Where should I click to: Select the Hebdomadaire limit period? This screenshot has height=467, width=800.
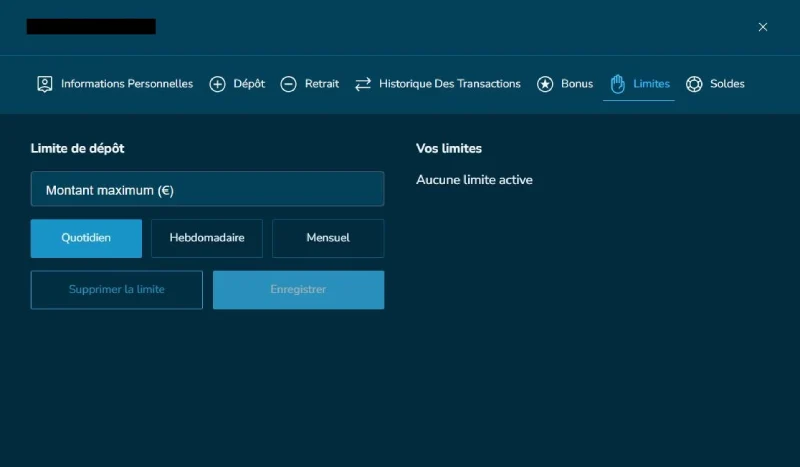click(207, 238)
